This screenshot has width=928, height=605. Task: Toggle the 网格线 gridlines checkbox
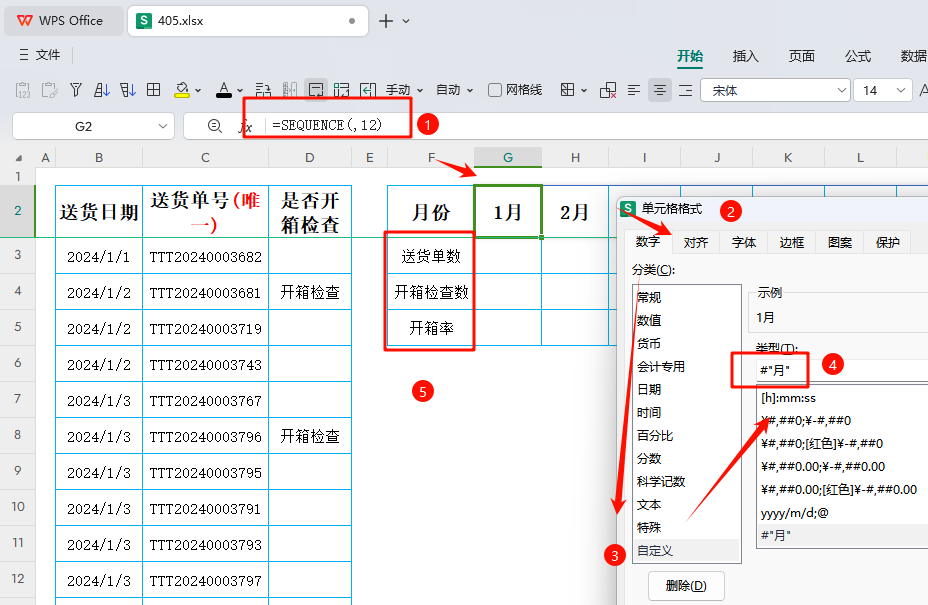click(x=495, y=90)
